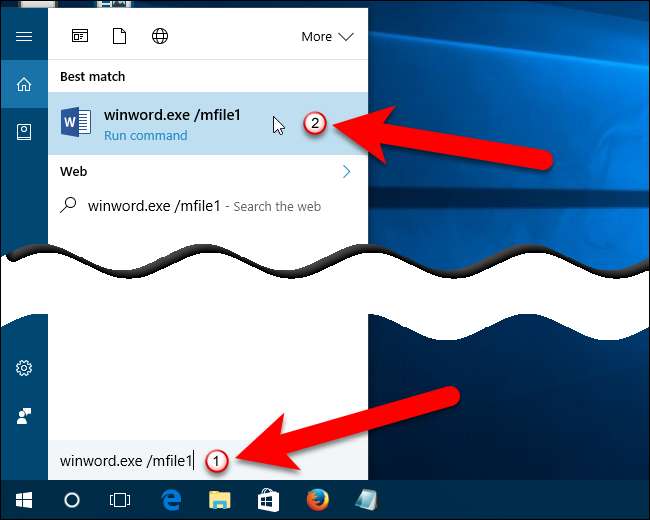Expand the Web results chevron
This screenshot has height=520, width=650.
[347, 171]
